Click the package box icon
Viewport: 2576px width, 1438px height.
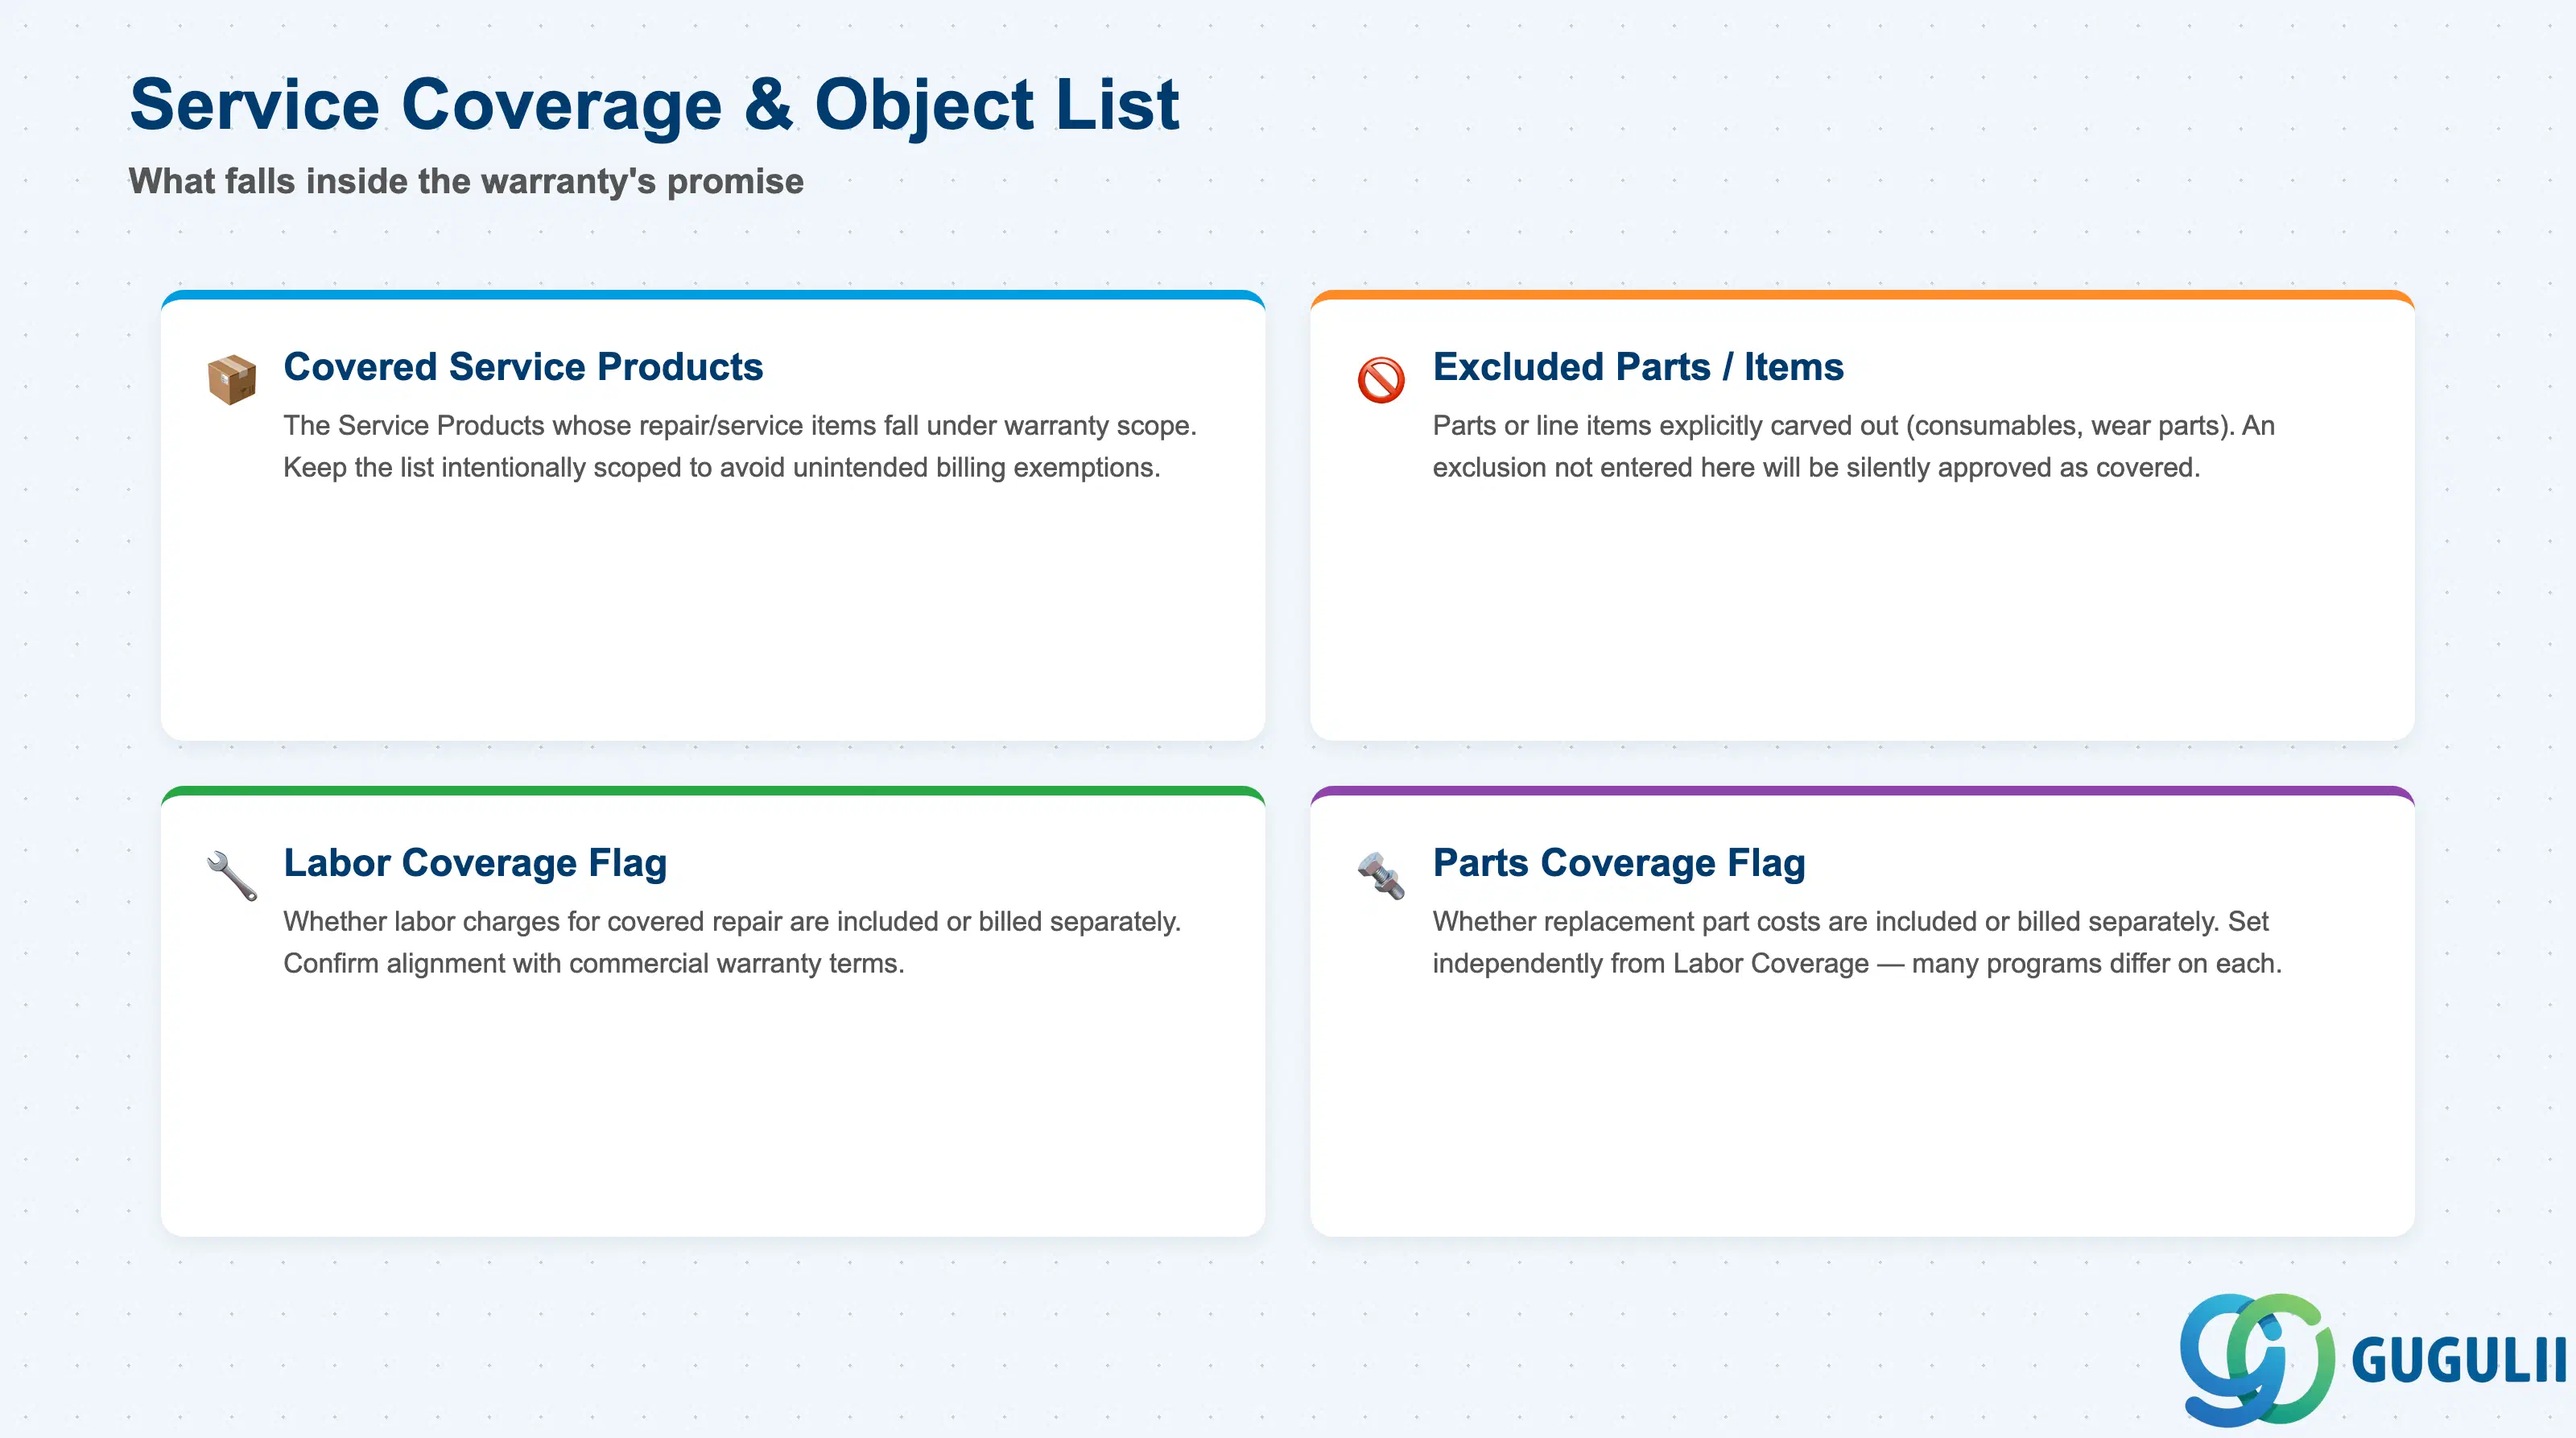click(232, 379)
